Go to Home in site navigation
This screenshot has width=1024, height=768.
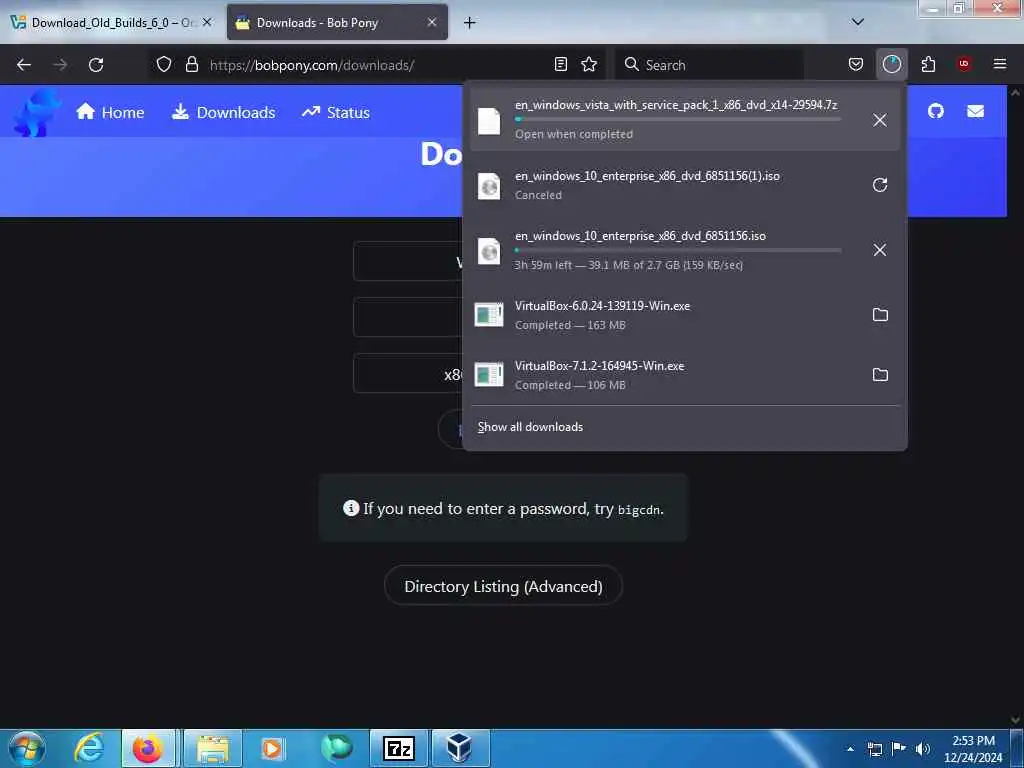pos(110,112)
